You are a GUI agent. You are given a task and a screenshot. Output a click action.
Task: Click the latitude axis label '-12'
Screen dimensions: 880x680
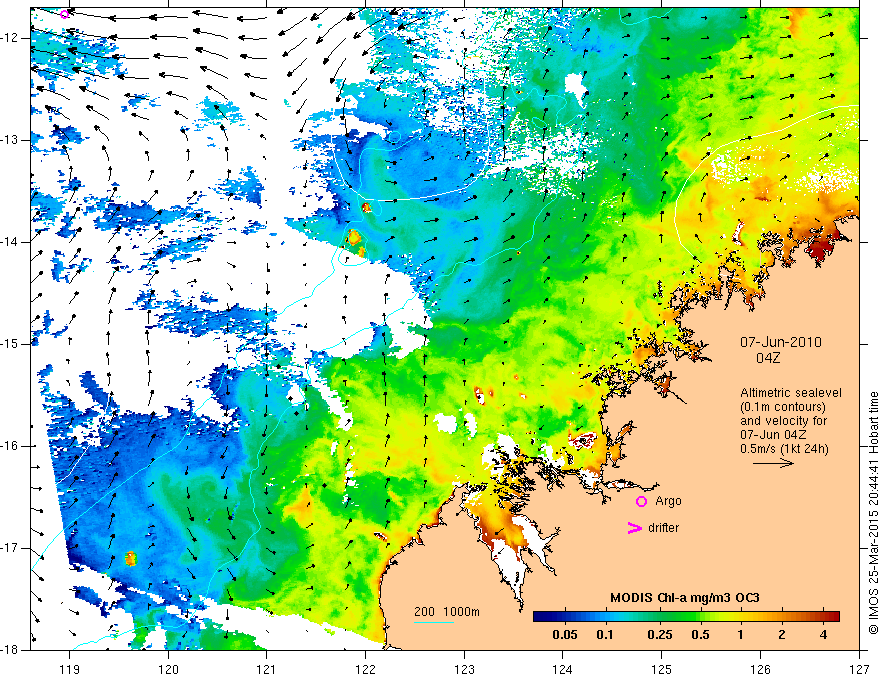click(x=11, y=38)
